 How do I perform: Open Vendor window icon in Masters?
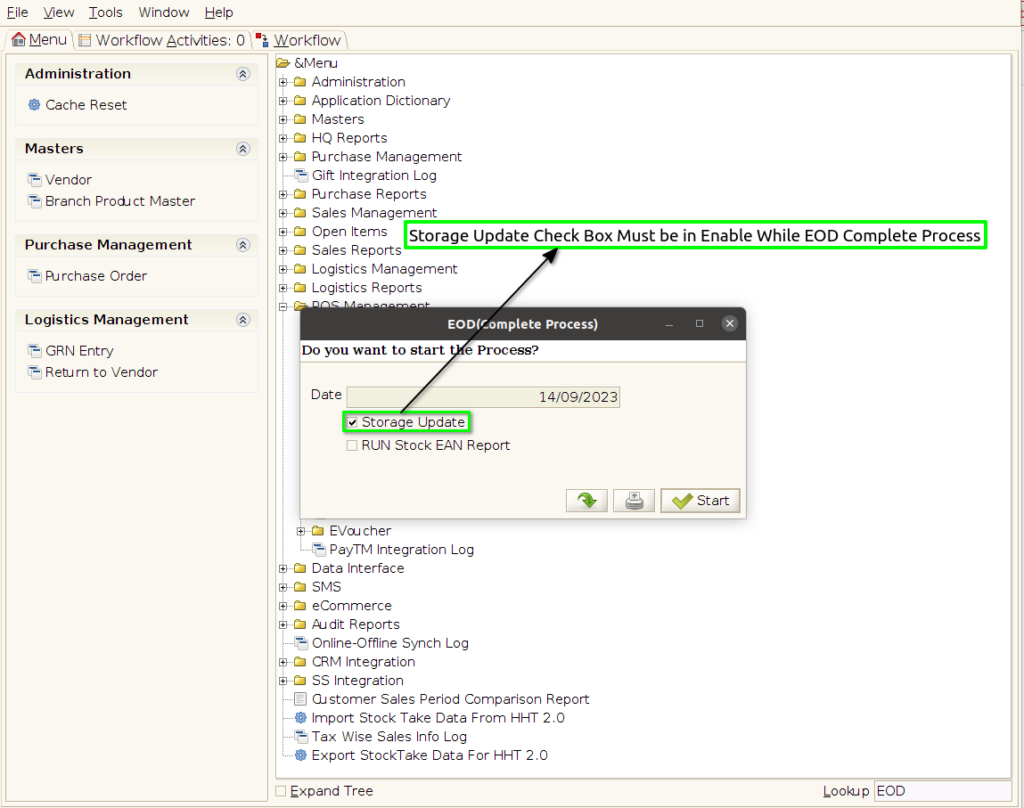pos(34,179)
